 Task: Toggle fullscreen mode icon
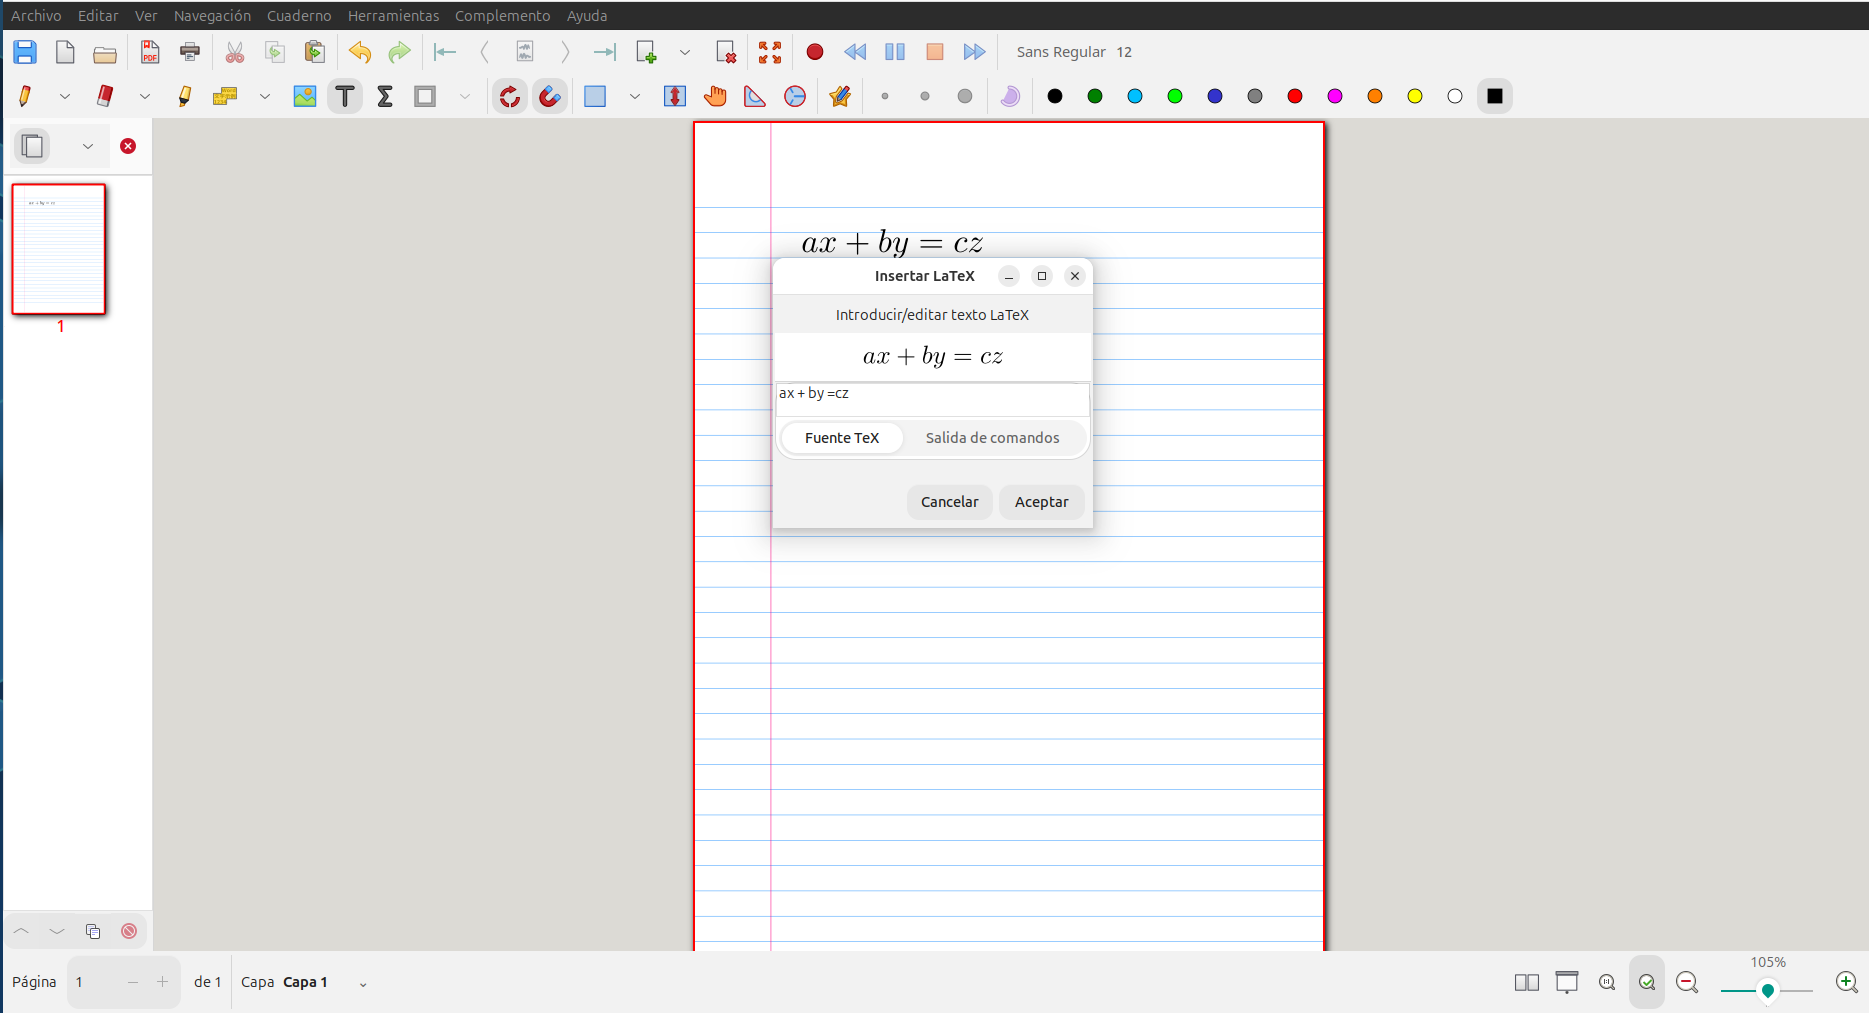[x=770, y=52]
